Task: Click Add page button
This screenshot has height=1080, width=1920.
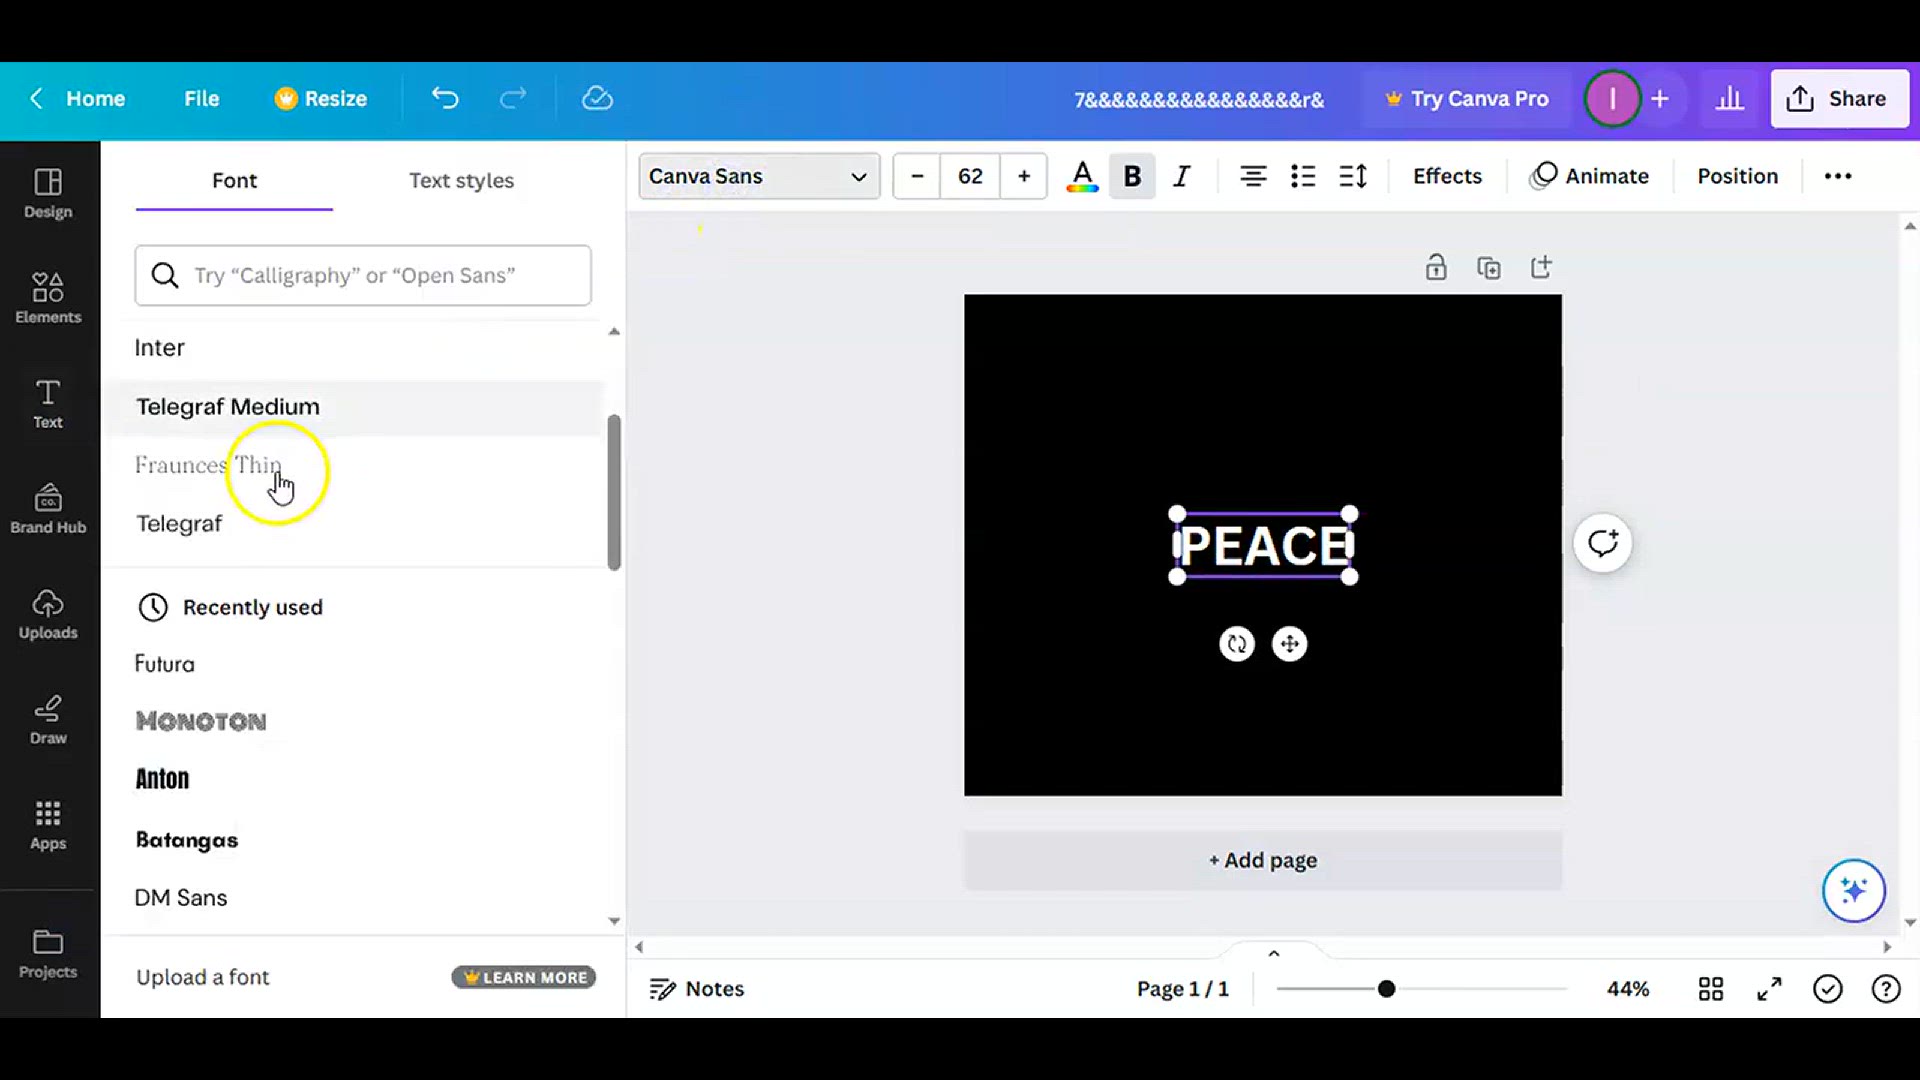Action: [1262, 860]
